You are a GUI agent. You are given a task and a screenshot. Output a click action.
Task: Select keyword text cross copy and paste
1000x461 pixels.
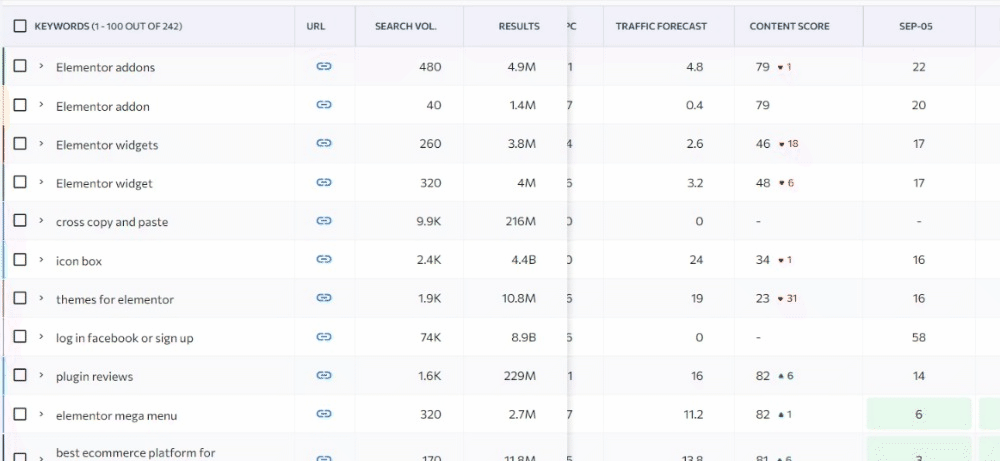112,222
